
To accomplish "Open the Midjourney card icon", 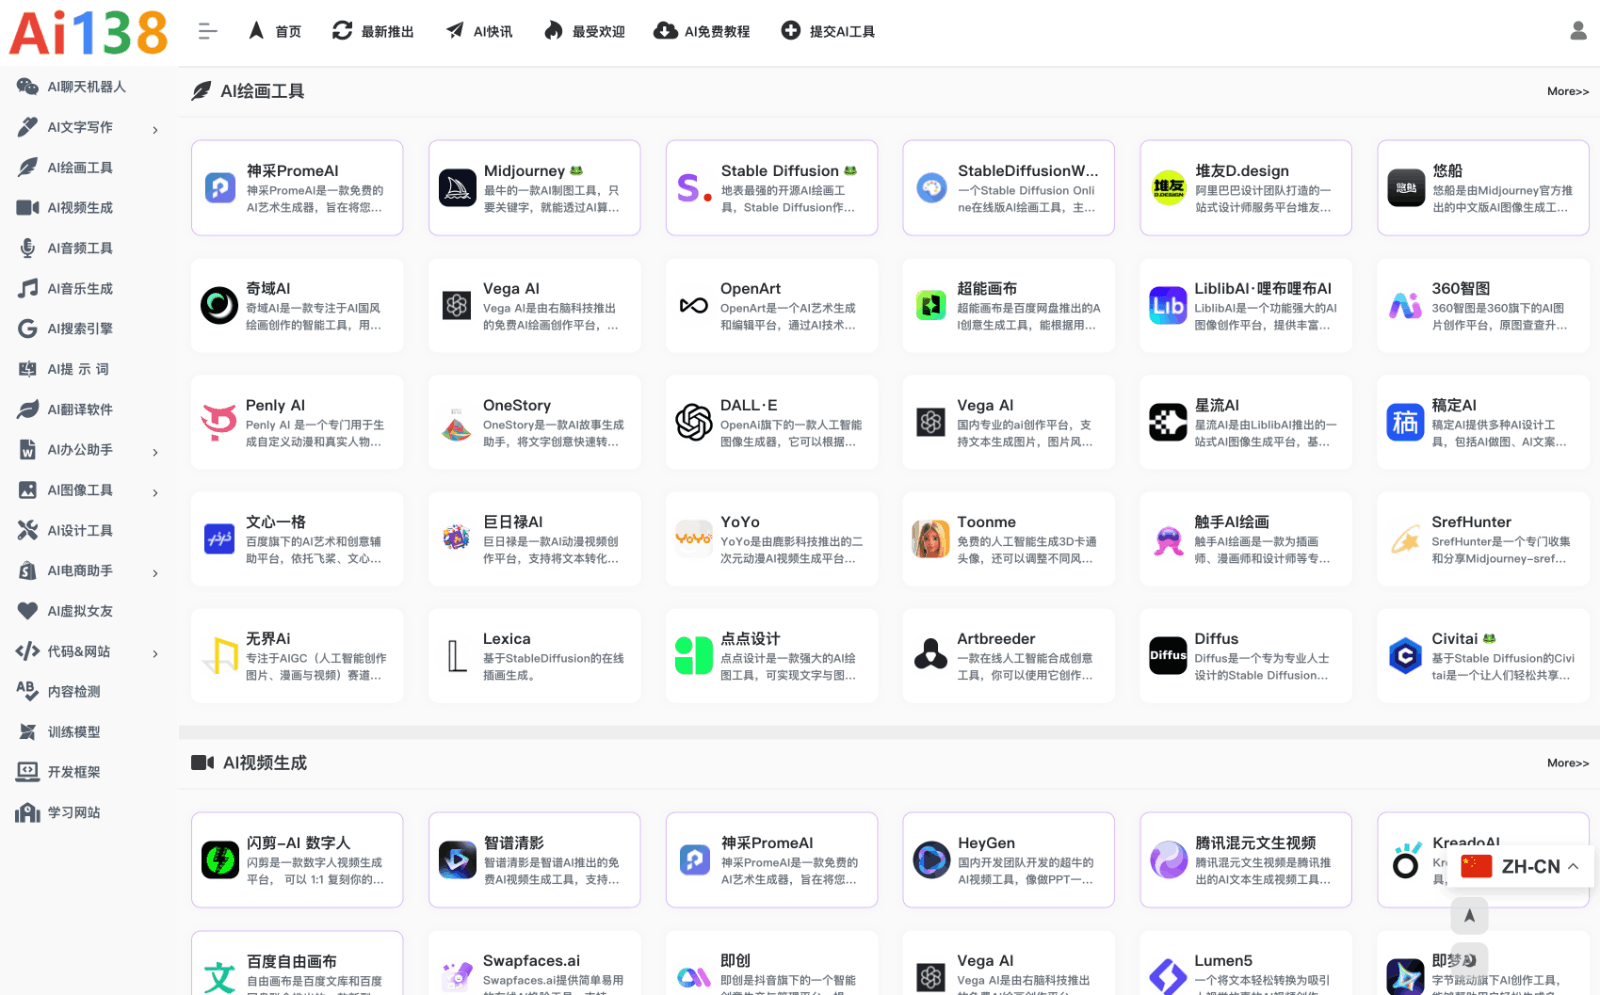I will click(457, 188).
